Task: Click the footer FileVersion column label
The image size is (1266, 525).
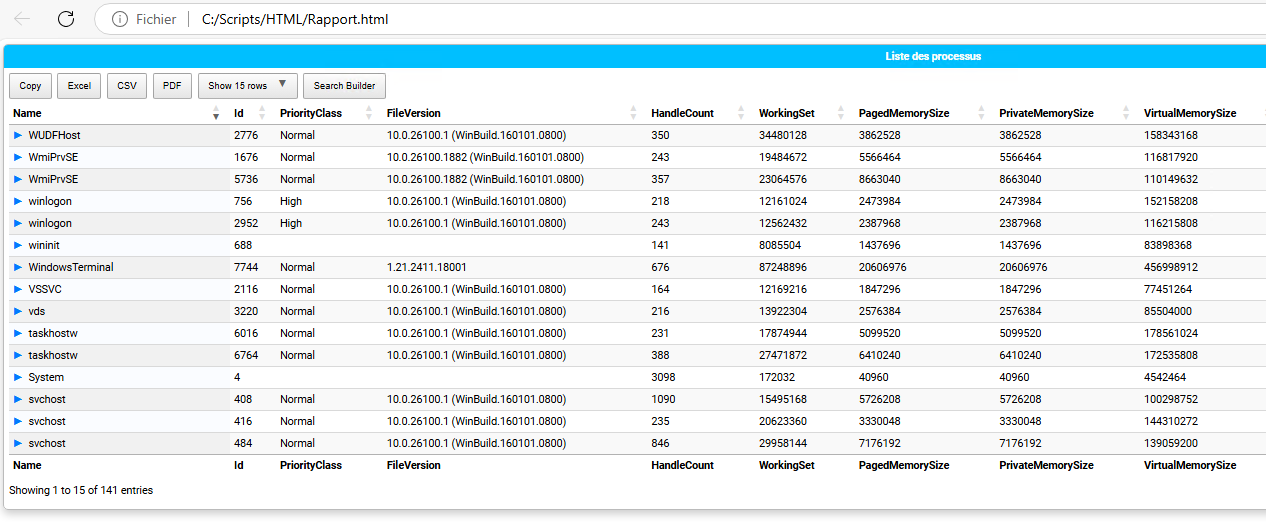Action: [414, 465]
